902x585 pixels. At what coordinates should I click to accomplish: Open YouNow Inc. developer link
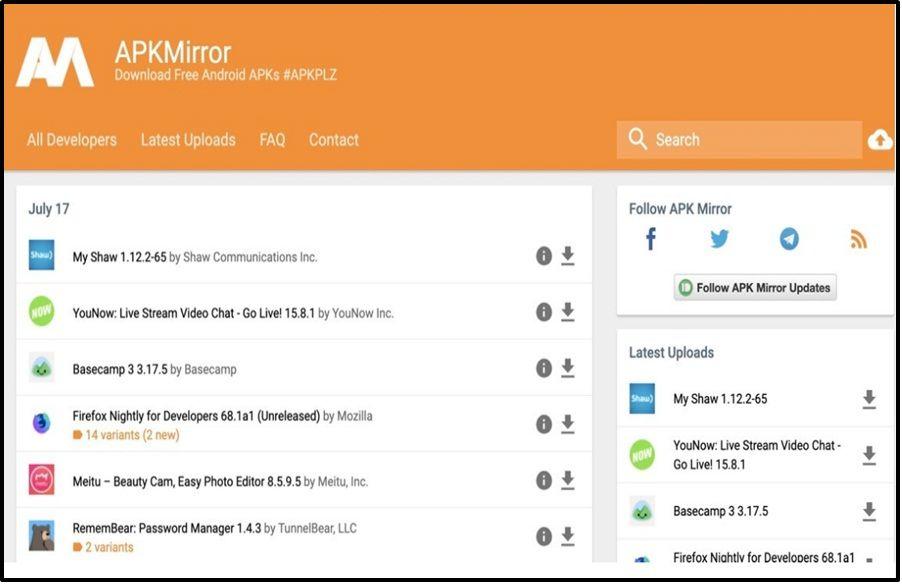362,313
